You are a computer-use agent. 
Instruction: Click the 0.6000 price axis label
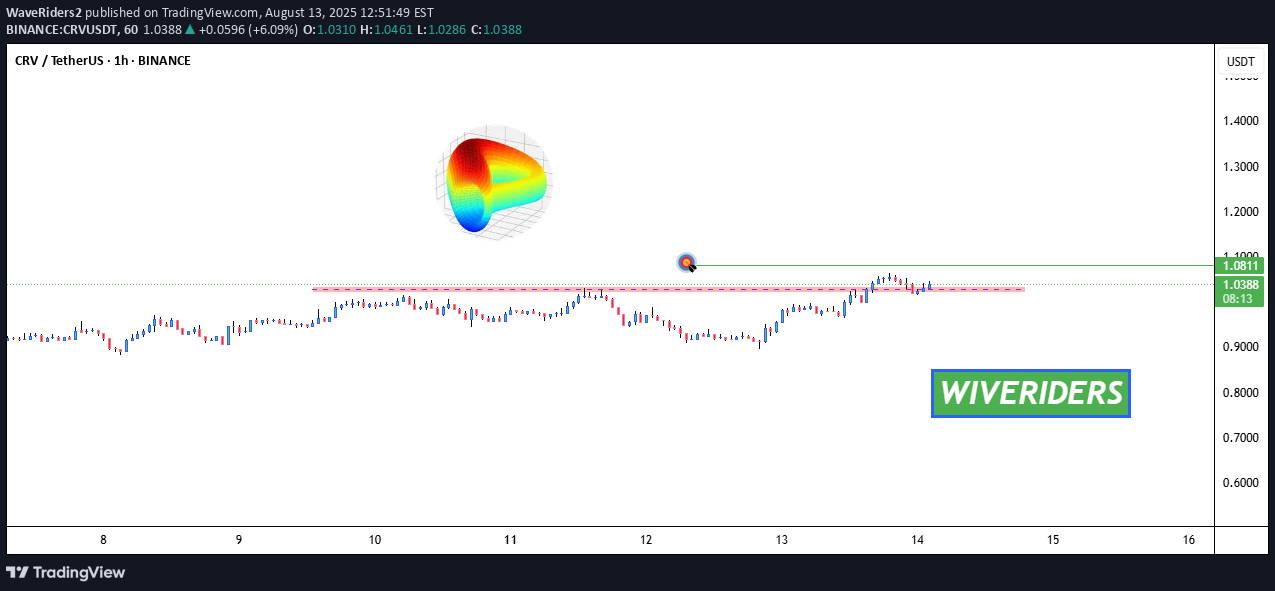1241,483
